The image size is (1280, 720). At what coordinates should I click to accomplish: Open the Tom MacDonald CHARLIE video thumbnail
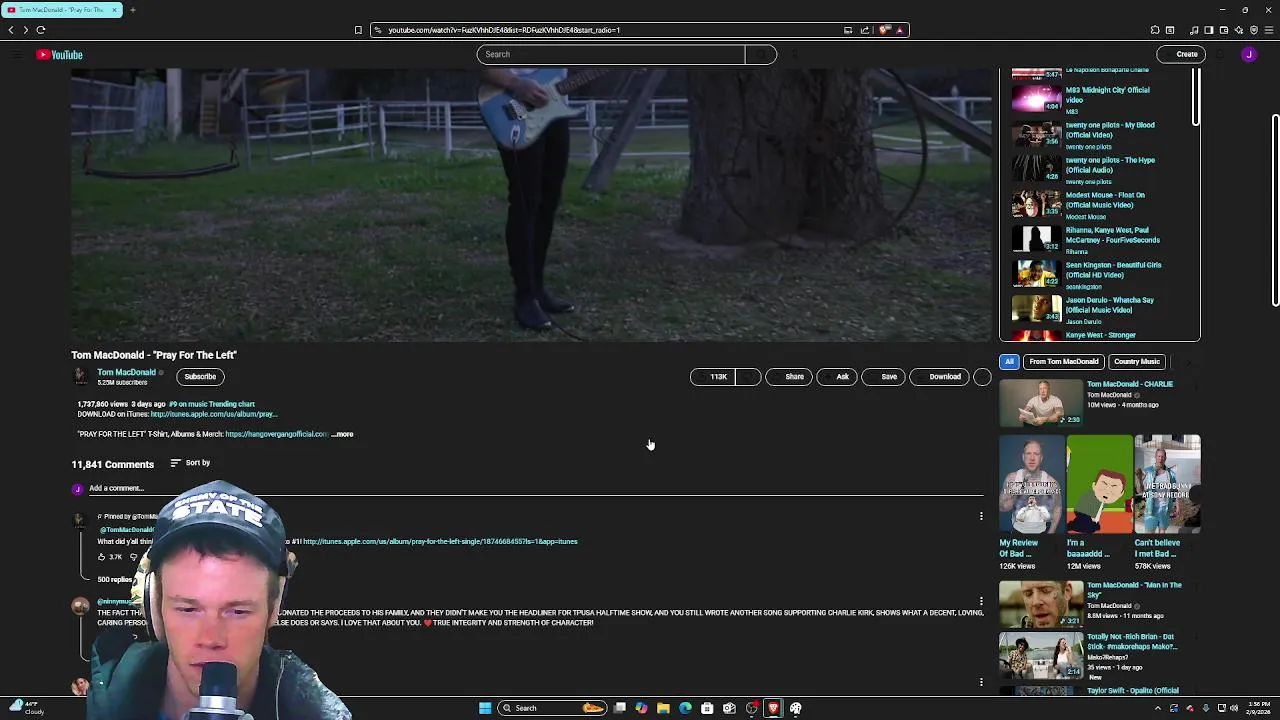point(1041,403)
